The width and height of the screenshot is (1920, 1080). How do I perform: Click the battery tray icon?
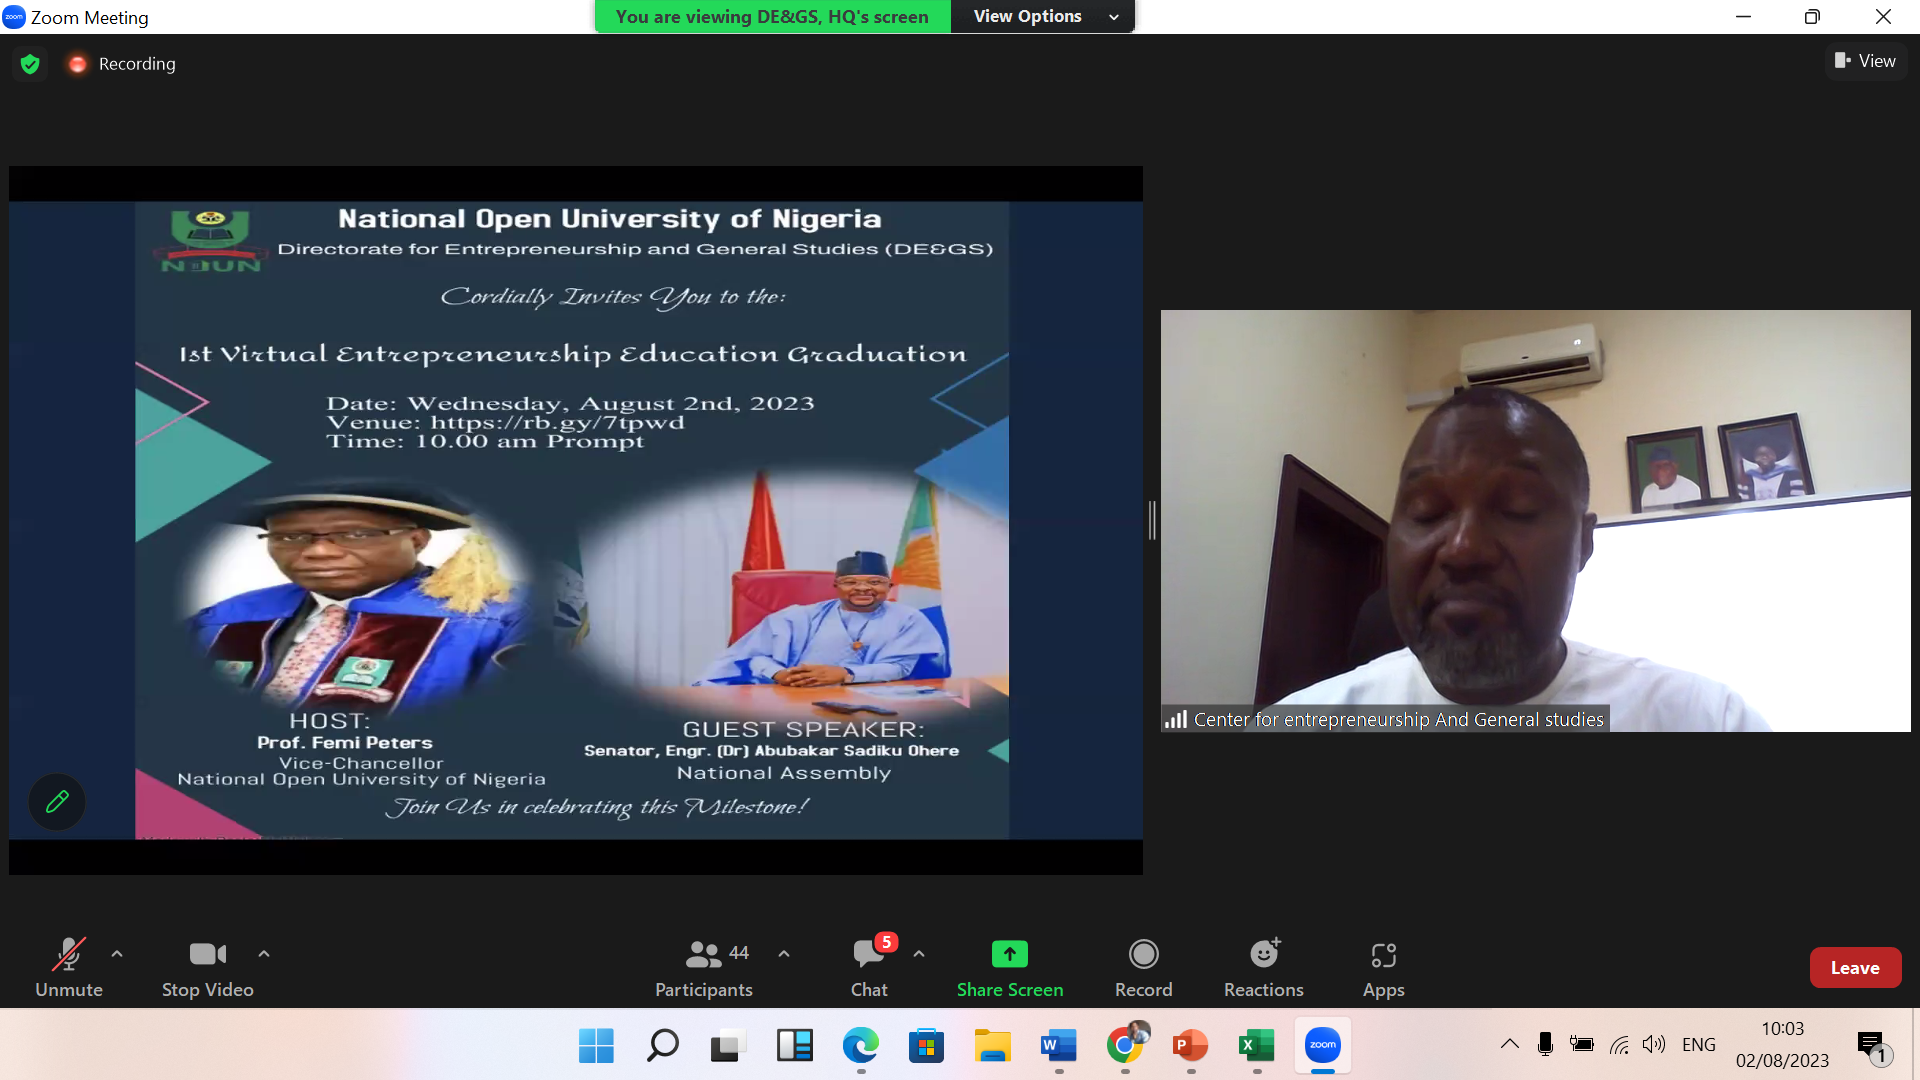point(1582,1045)
